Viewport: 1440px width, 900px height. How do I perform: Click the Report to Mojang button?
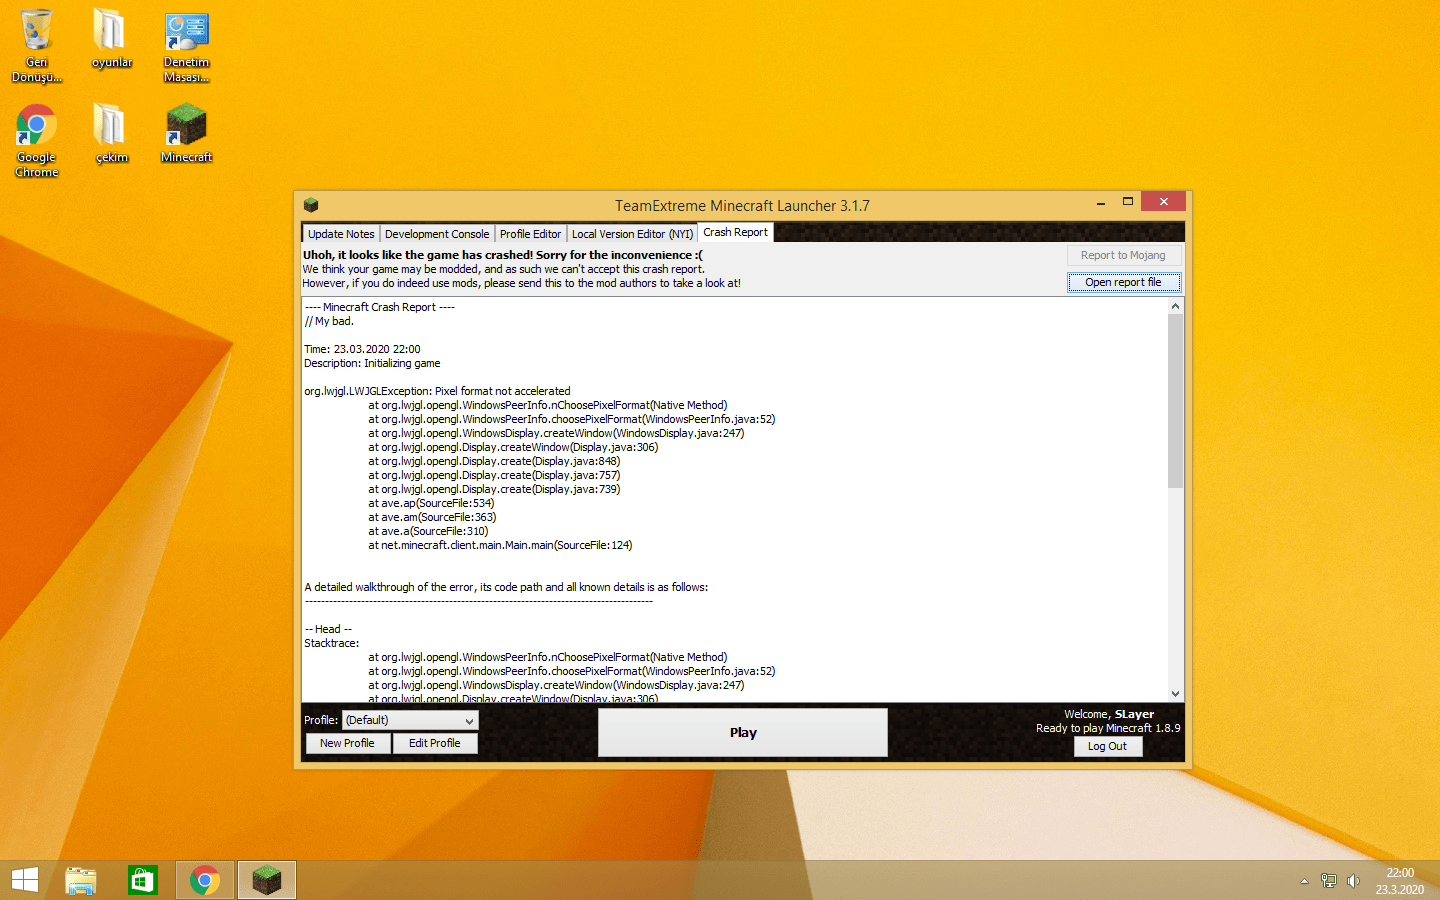[x=1123, y=255]
